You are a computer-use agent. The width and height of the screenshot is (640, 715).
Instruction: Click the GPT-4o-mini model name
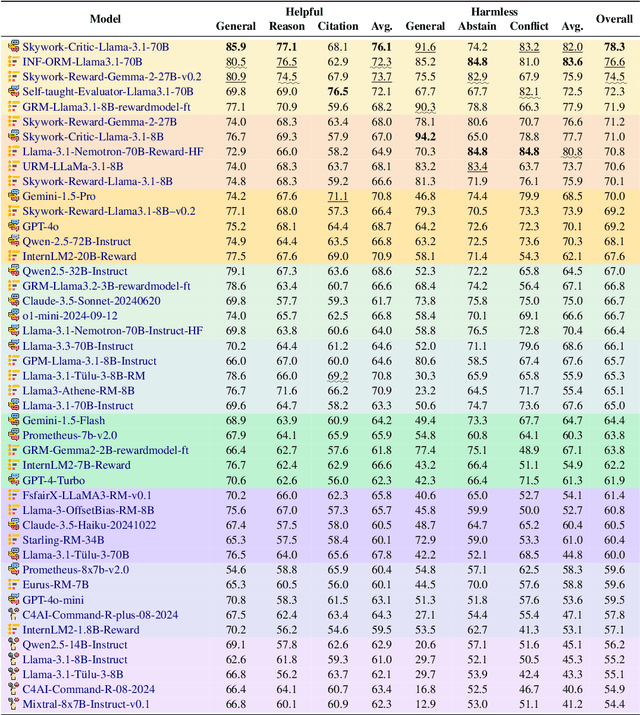[53, 600]
